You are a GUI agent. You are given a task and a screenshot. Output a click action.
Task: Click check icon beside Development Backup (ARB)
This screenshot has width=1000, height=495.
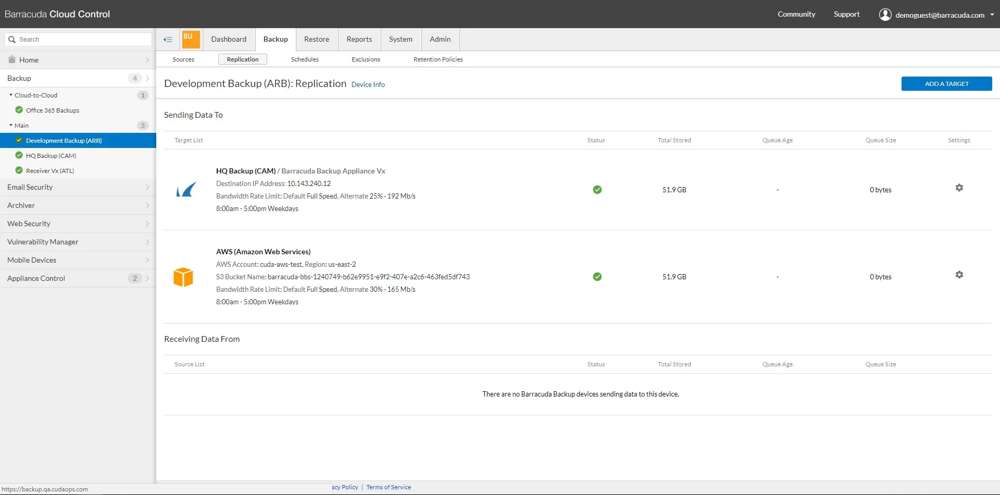pyautogui.click(x=19, y=140)
